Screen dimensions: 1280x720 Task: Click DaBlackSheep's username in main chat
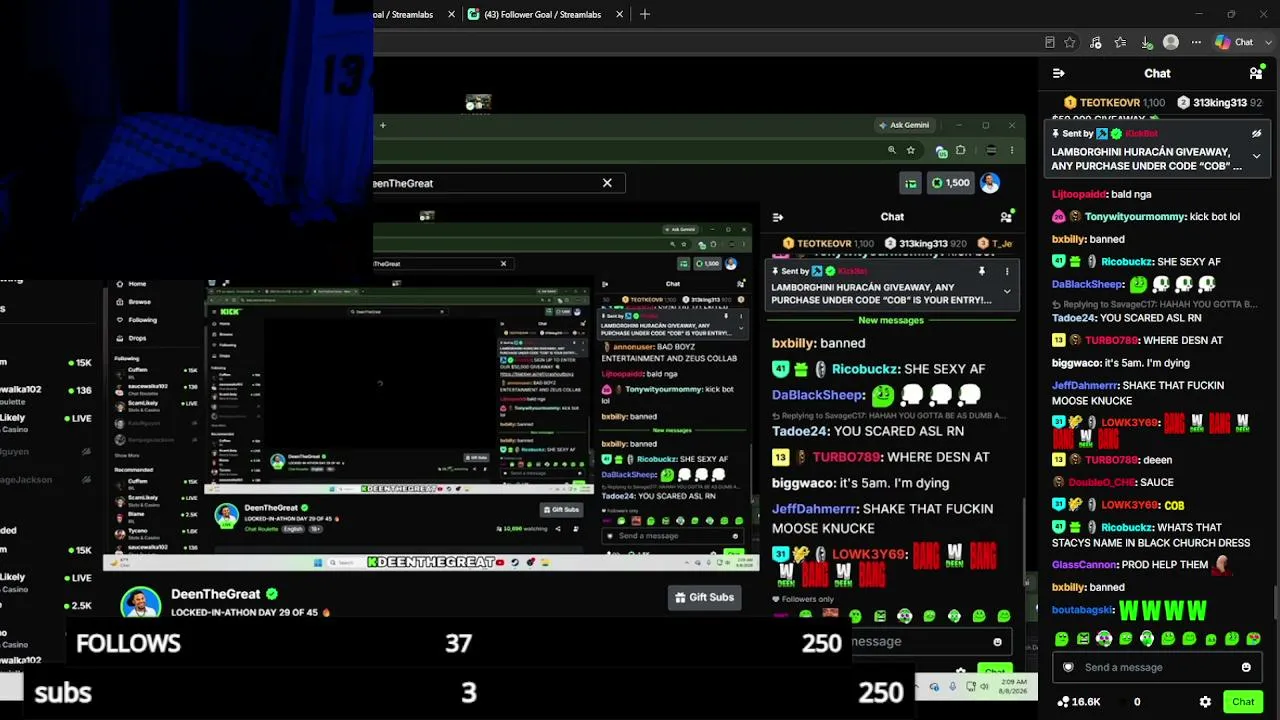[x=1088, y=284]
